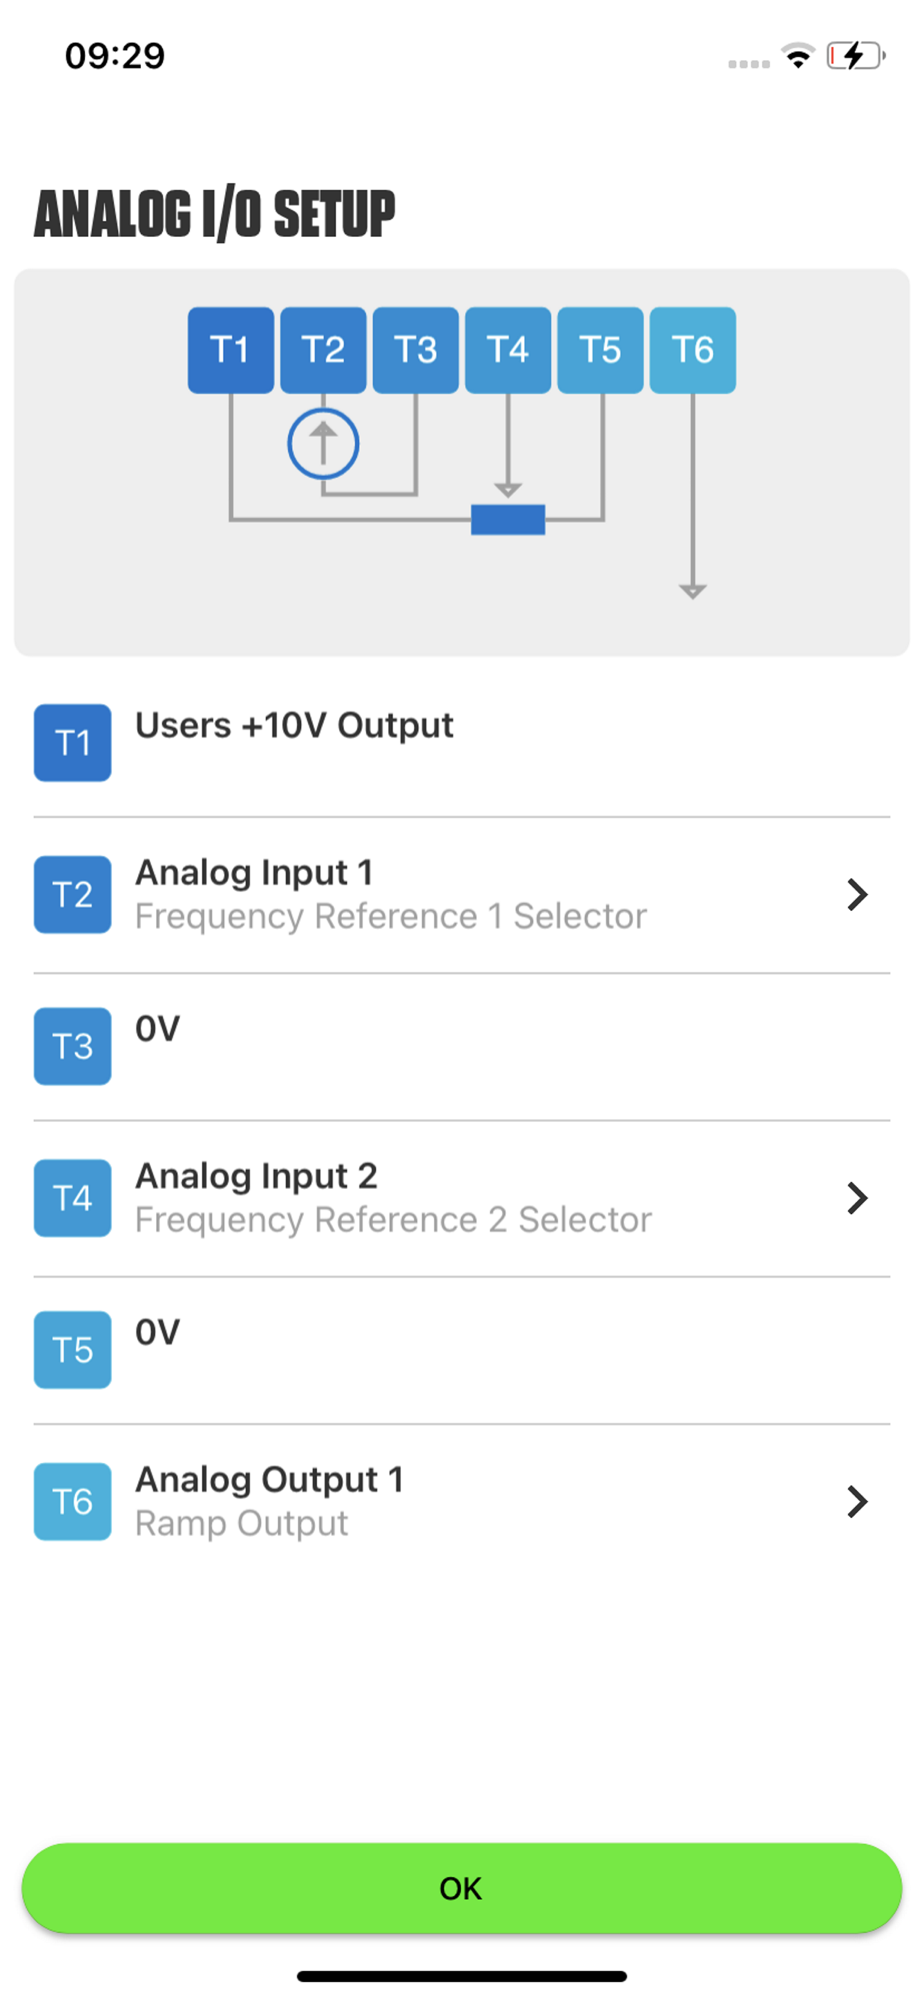Click the T5 terminal block in diagram
The width and height of the screenshot is (924, 2000).
(600, 350)
